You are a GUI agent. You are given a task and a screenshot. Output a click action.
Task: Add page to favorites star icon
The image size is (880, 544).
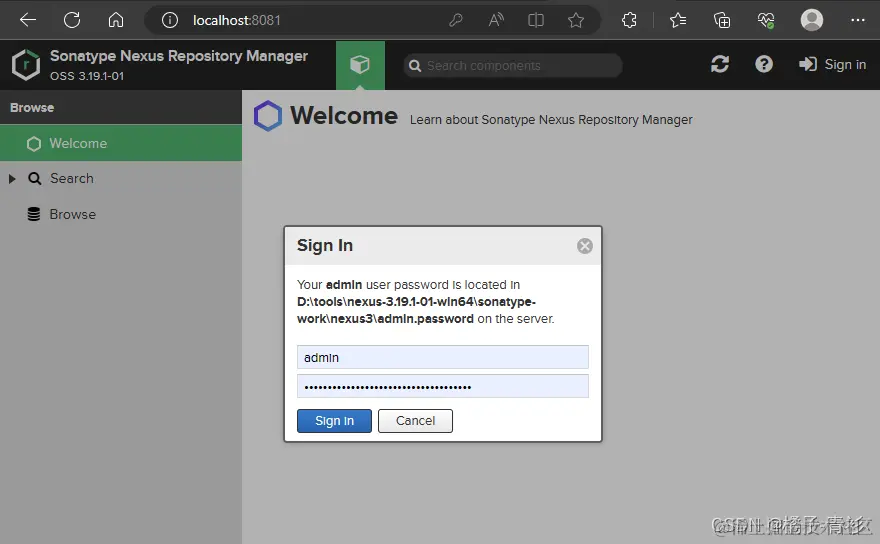coord(576,20)
